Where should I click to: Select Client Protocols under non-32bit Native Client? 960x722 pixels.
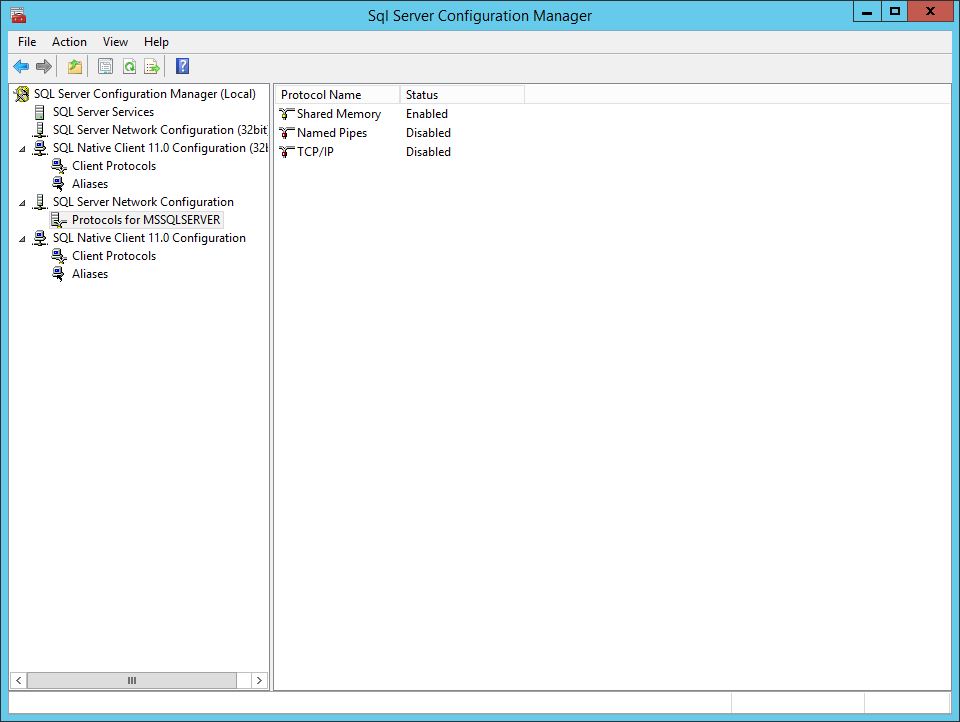(x=114, y=256)
